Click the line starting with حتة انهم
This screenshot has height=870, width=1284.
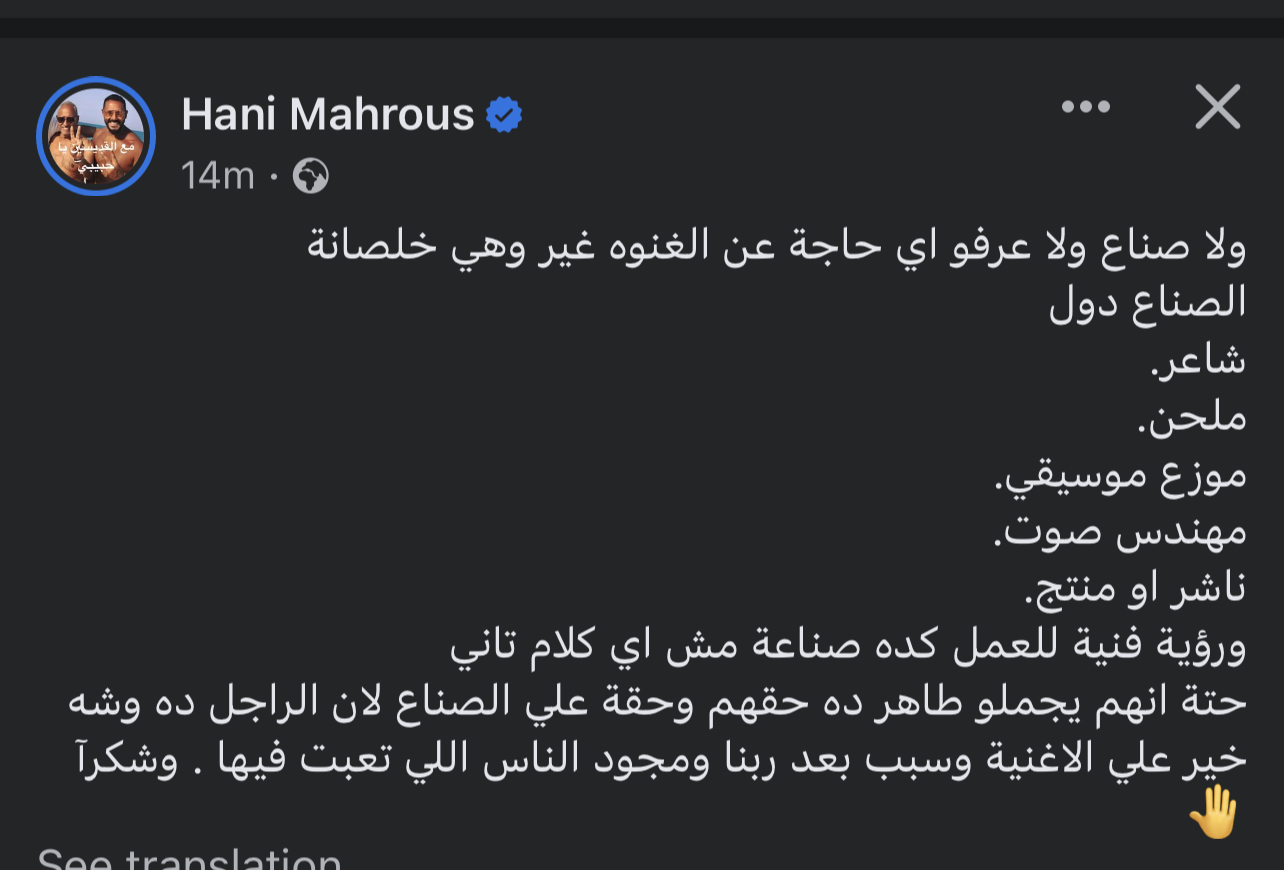[657, 702]
